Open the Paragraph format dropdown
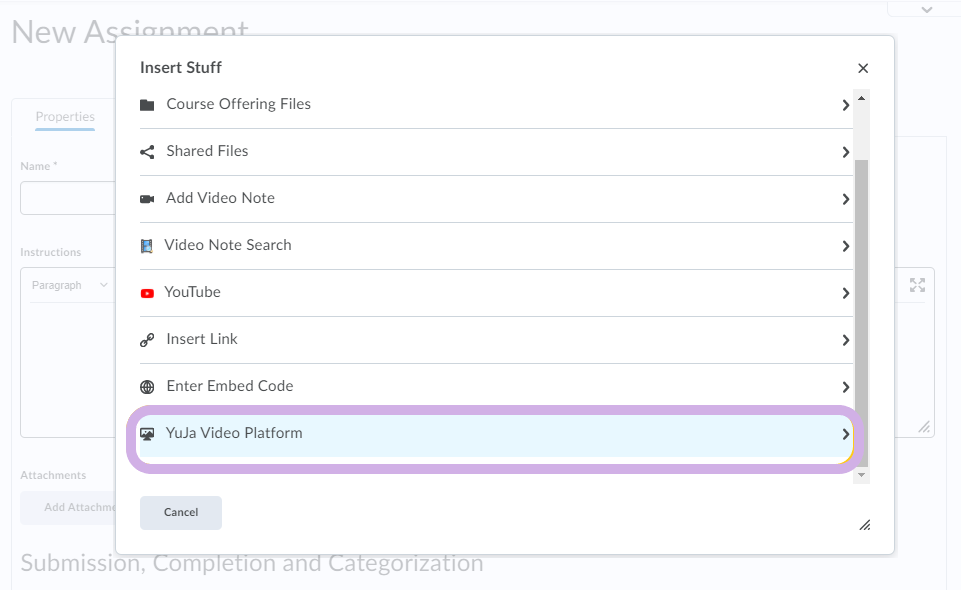Image resolution: width=961 pixels, height=590 pixels. click(69, 285)
